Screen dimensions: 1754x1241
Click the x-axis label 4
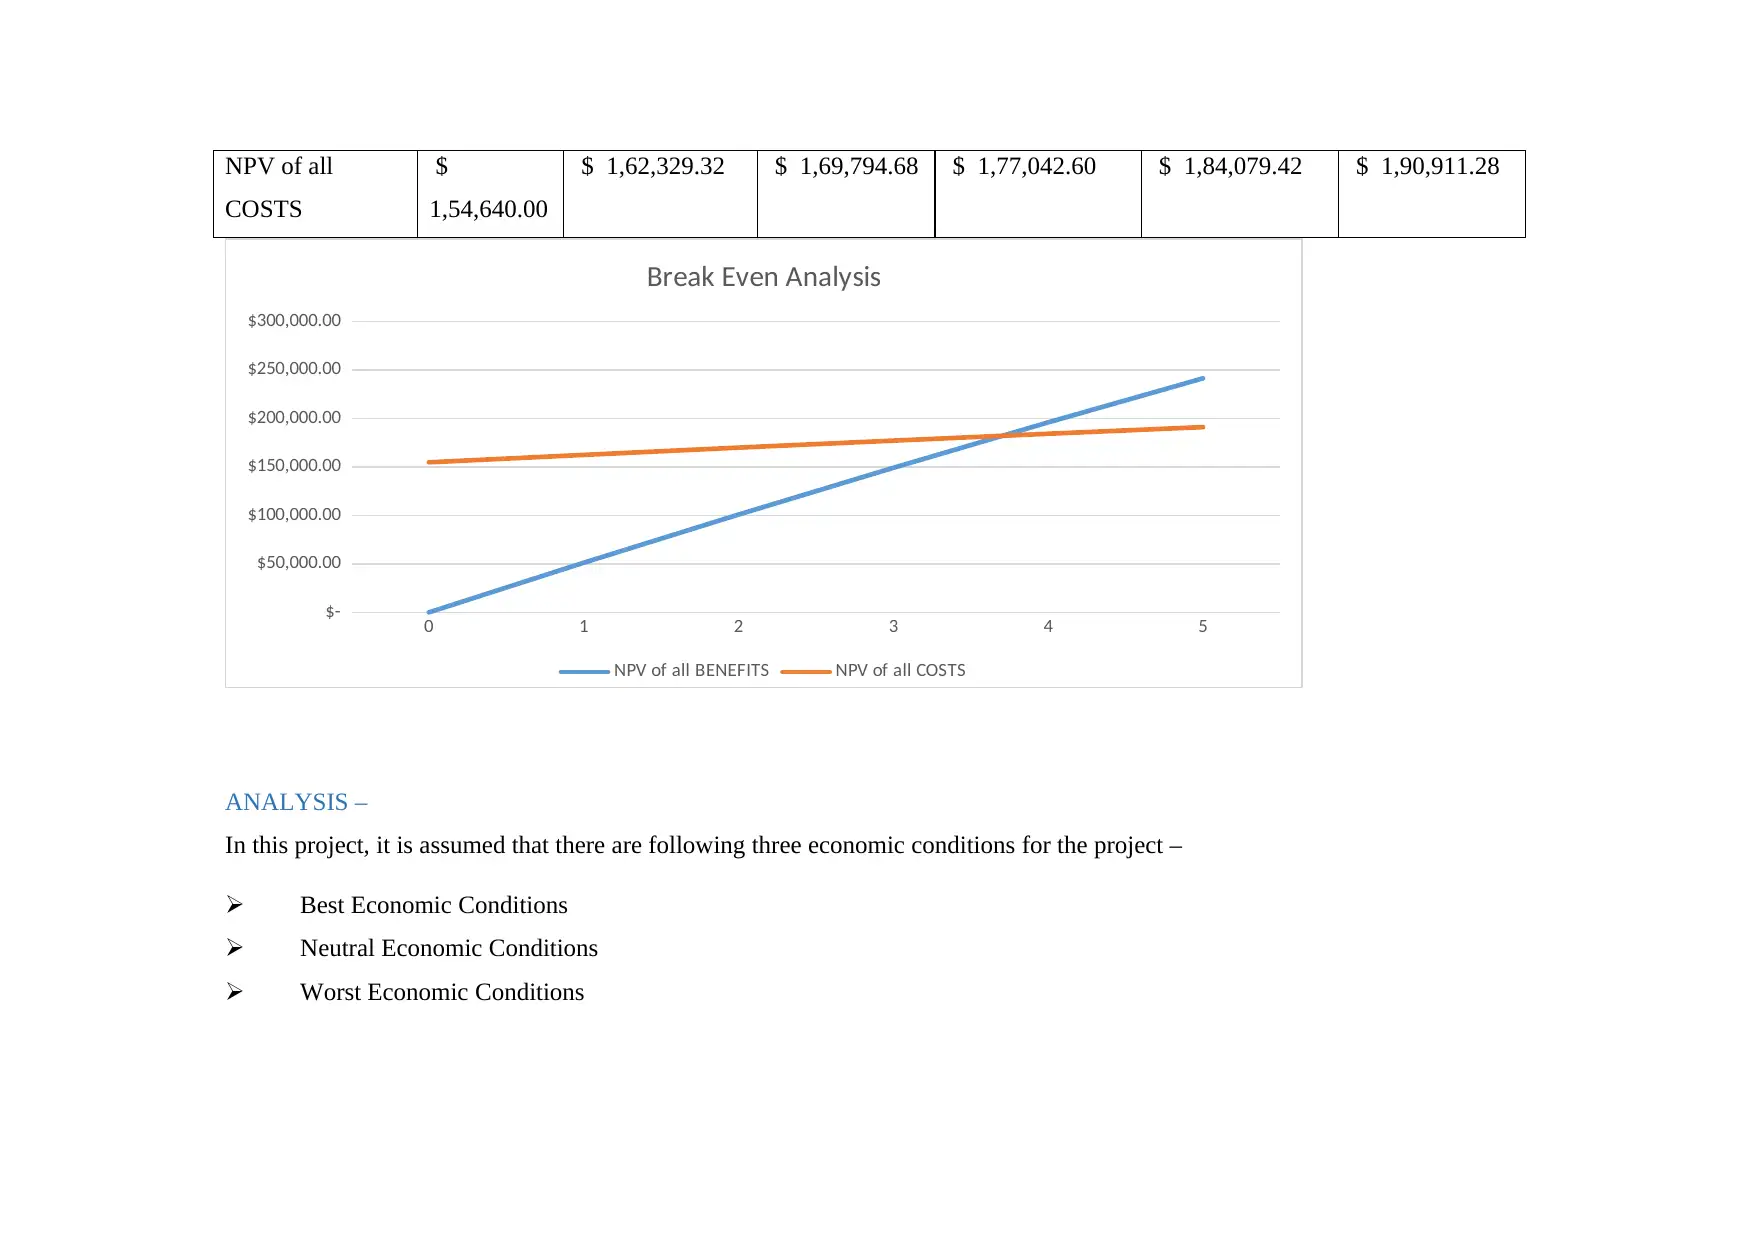[x=1048, y=627]
